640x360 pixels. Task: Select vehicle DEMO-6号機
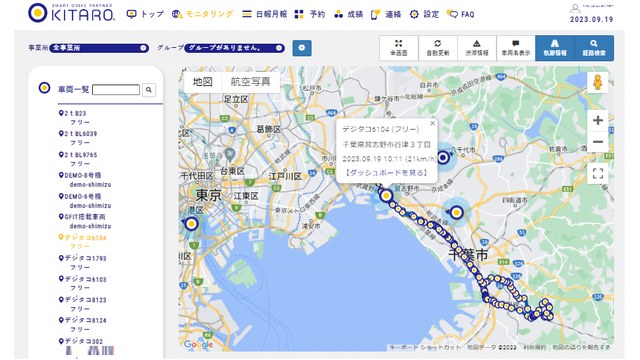80,196
